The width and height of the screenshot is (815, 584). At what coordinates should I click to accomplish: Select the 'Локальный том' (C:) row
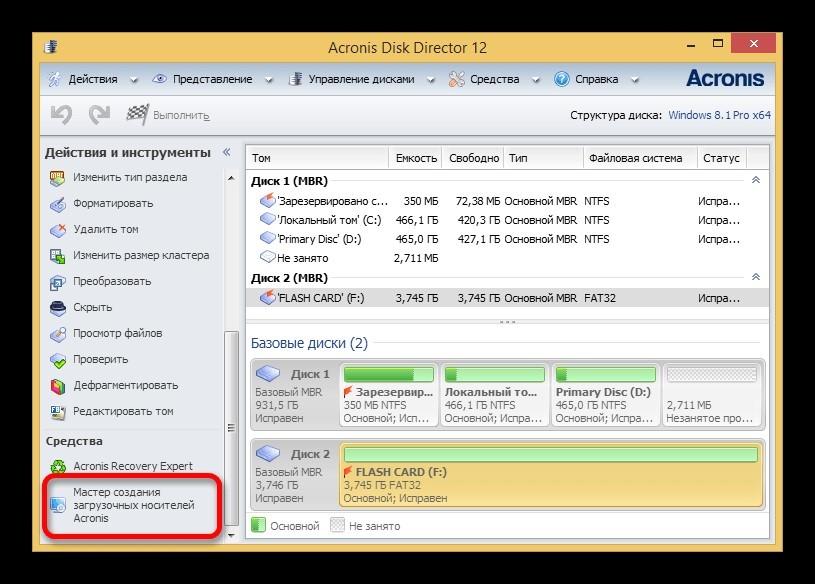pyautogui.click(x=507, y=220)
